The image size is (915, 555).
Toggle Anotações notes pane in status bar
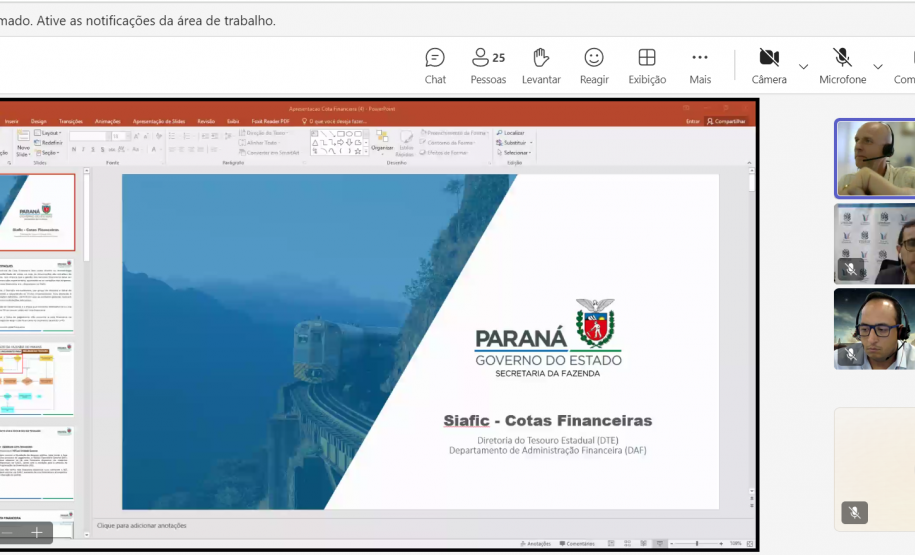click(x=535, y=543)
